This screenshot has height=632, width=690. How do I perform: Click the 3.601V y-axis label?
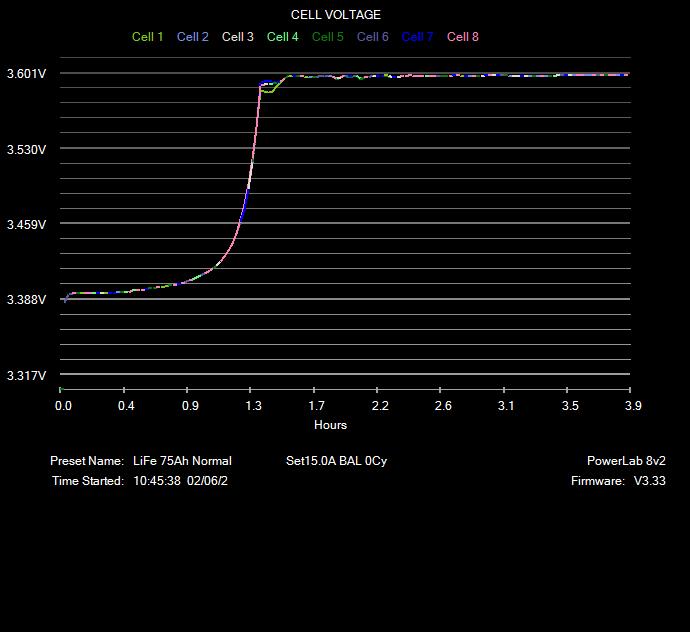(x=27, y=74)
